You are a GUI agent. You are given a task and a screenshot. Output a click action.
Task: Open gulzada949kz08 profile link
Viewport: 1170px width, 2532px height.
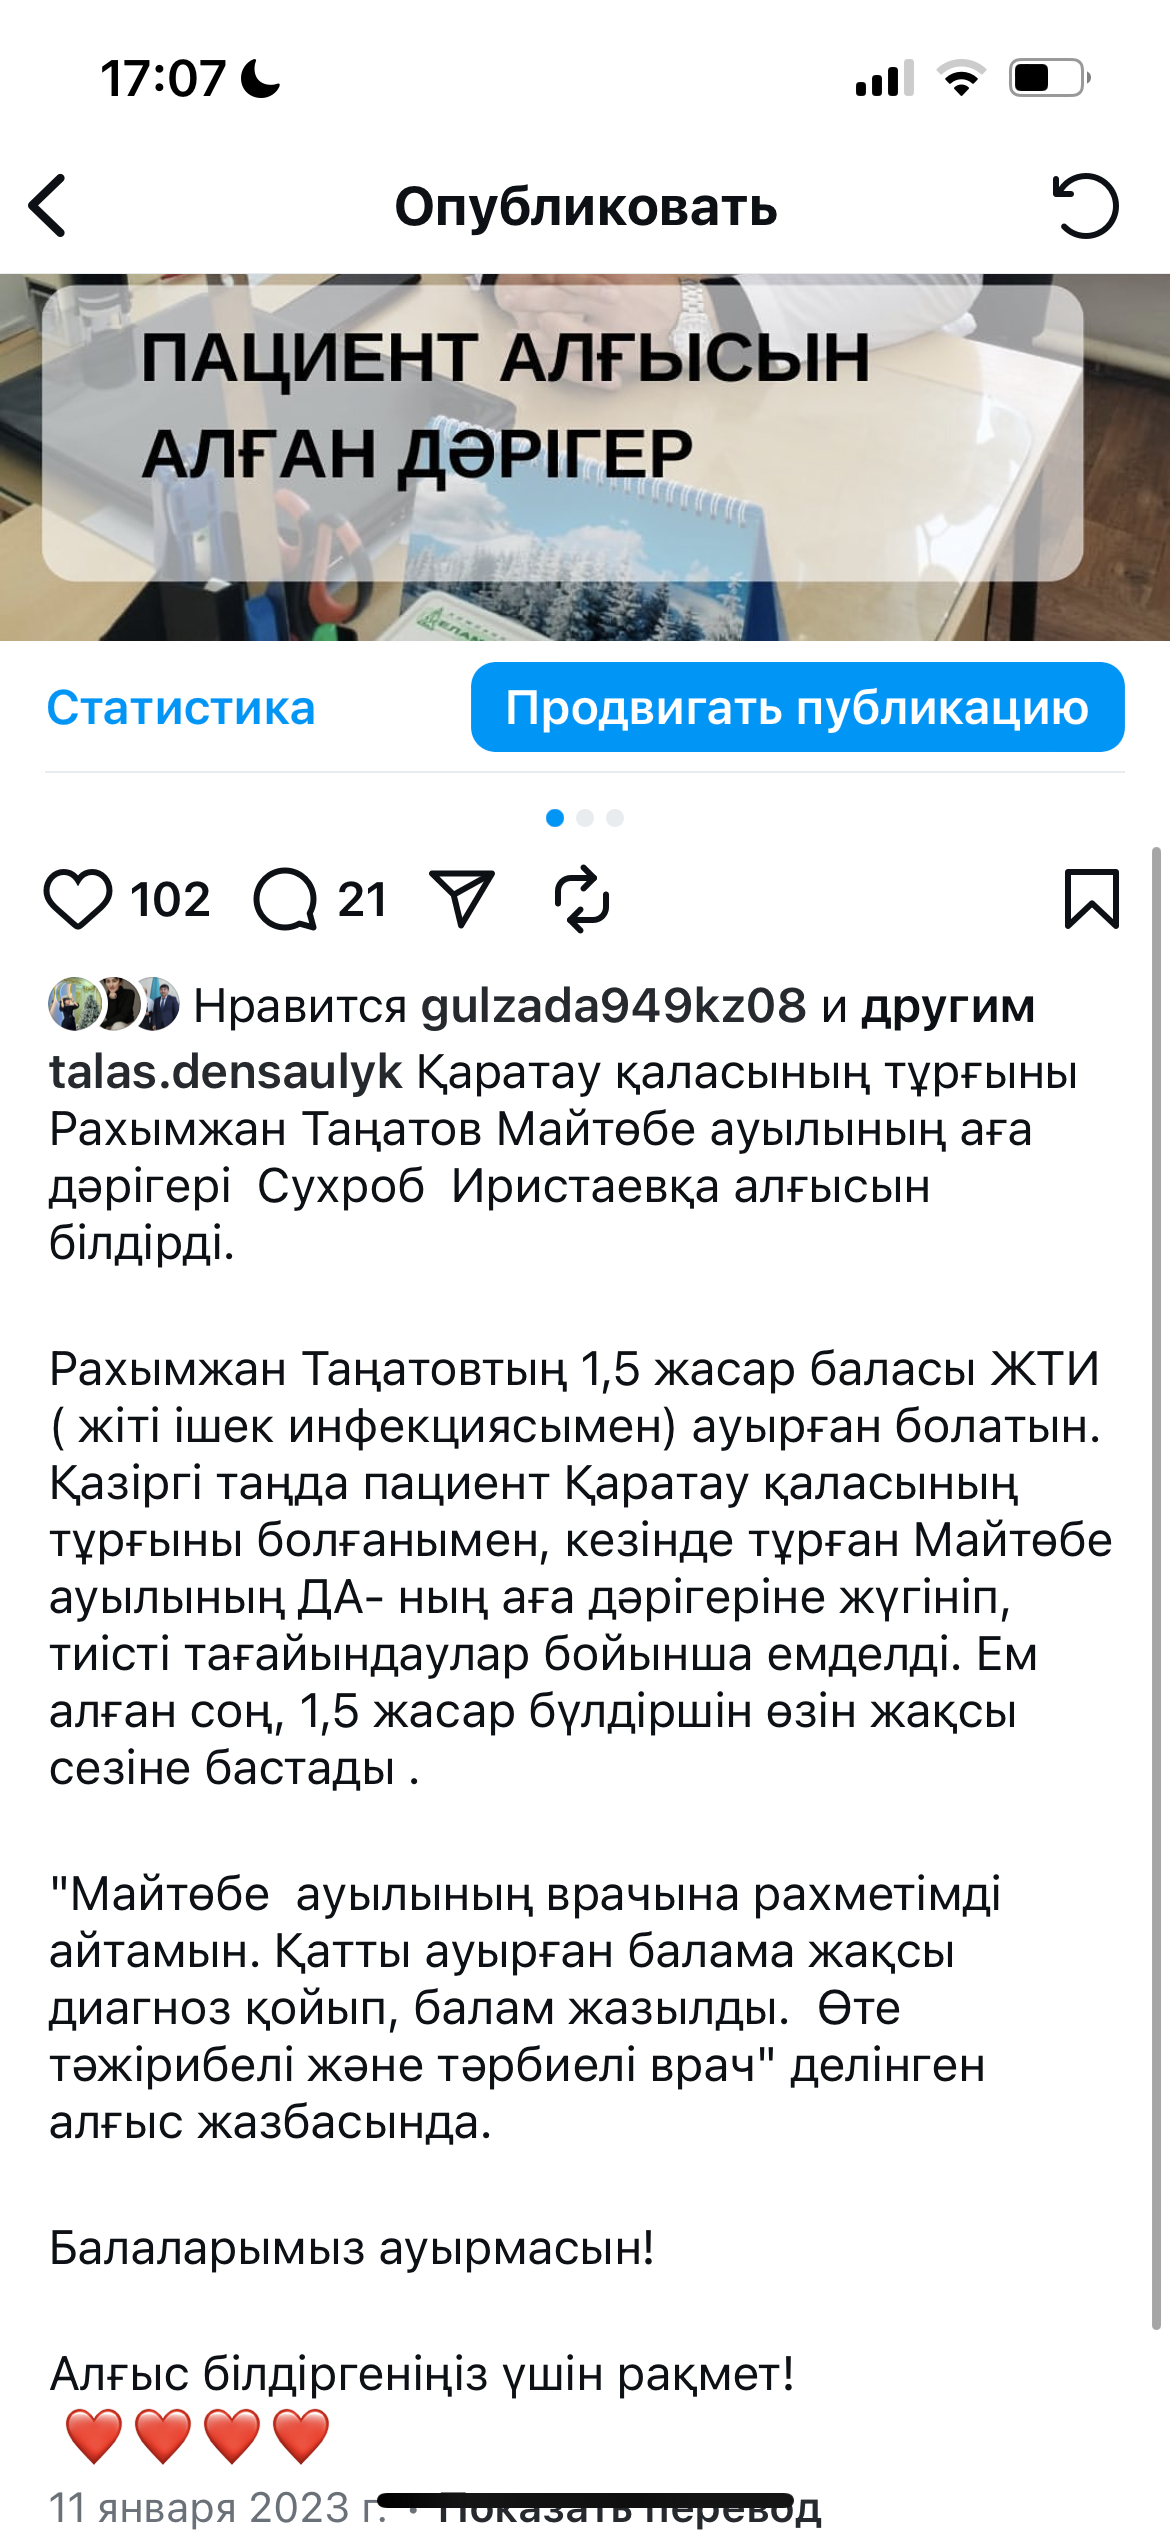pos(613,1006)
